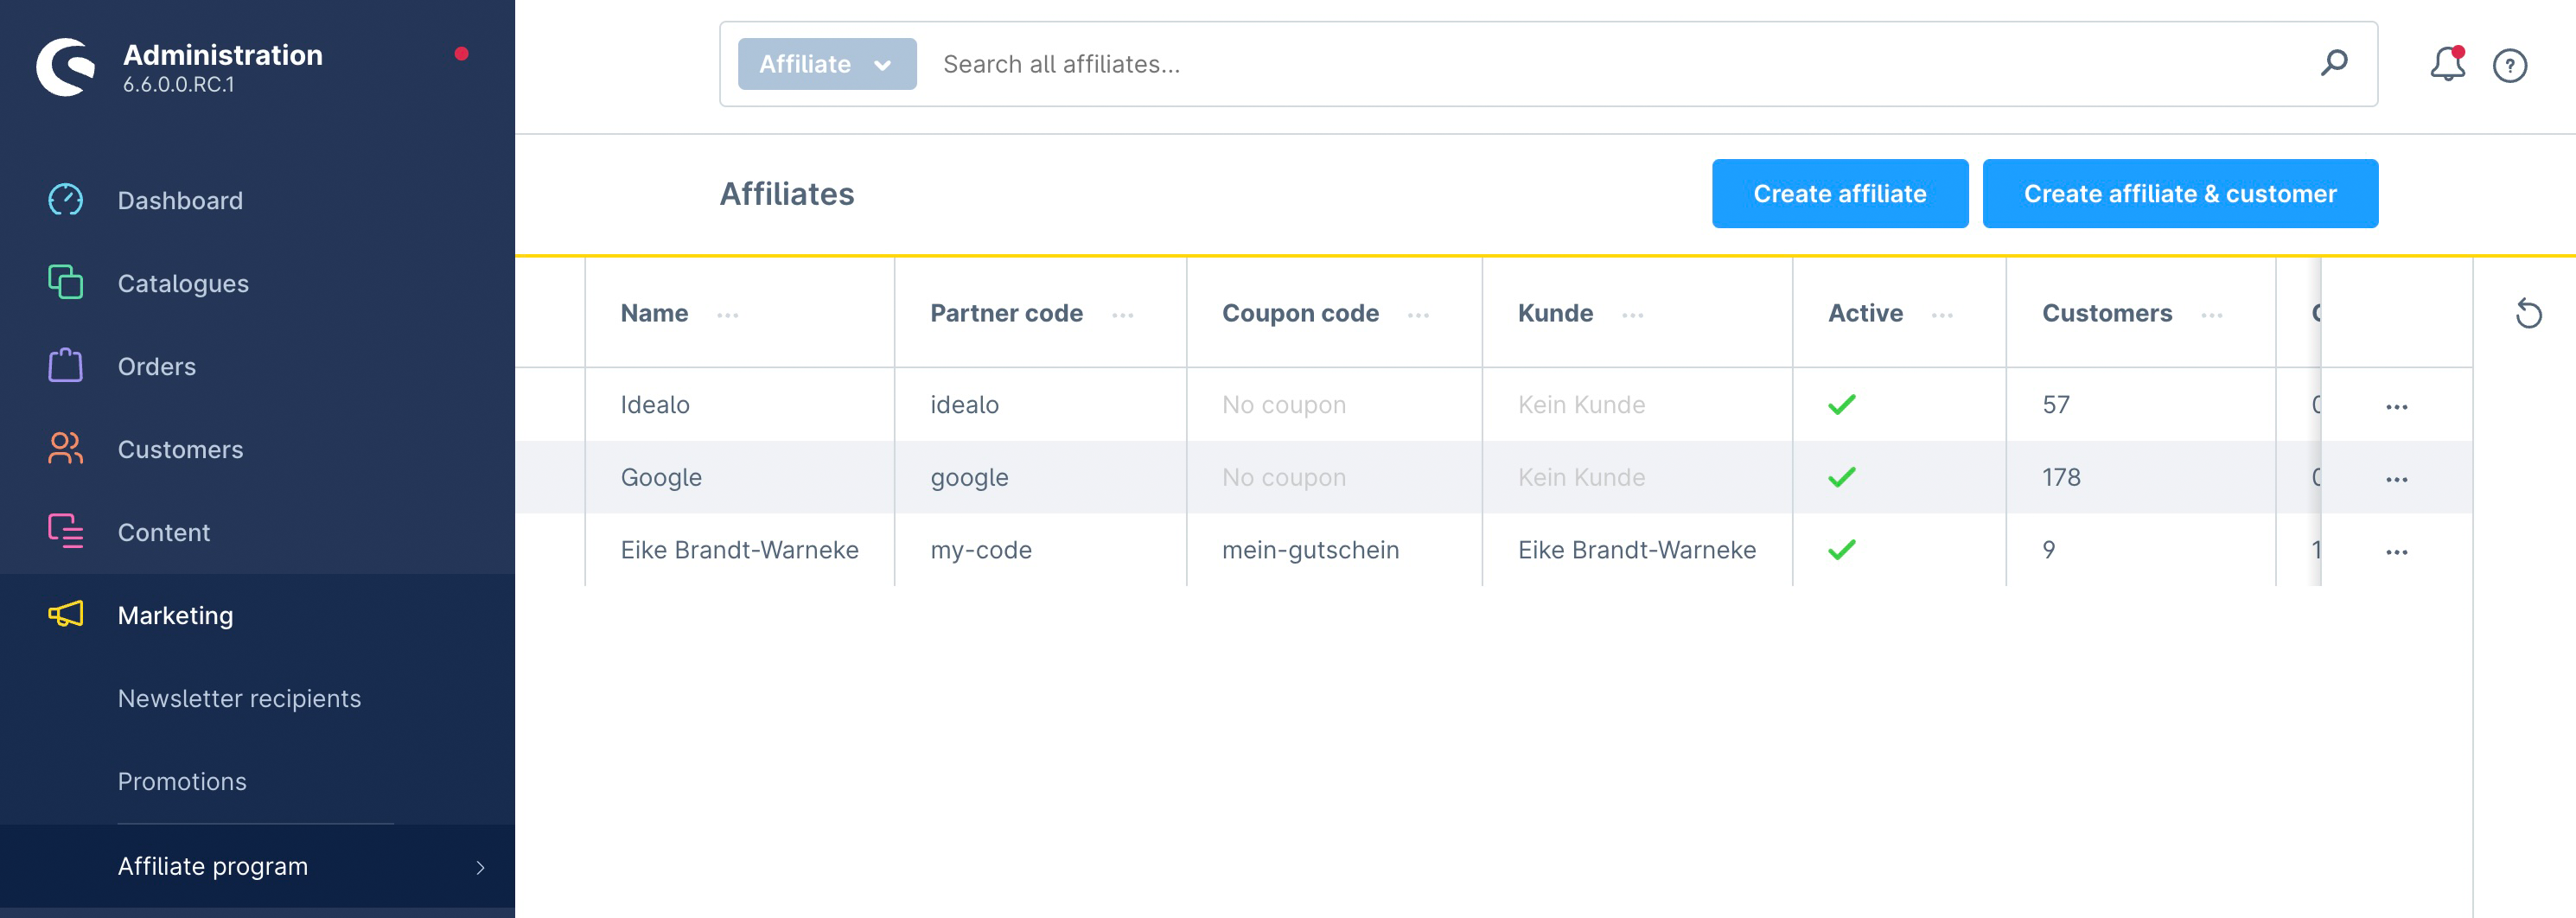Open Active column options dots

coord(1942,315)
